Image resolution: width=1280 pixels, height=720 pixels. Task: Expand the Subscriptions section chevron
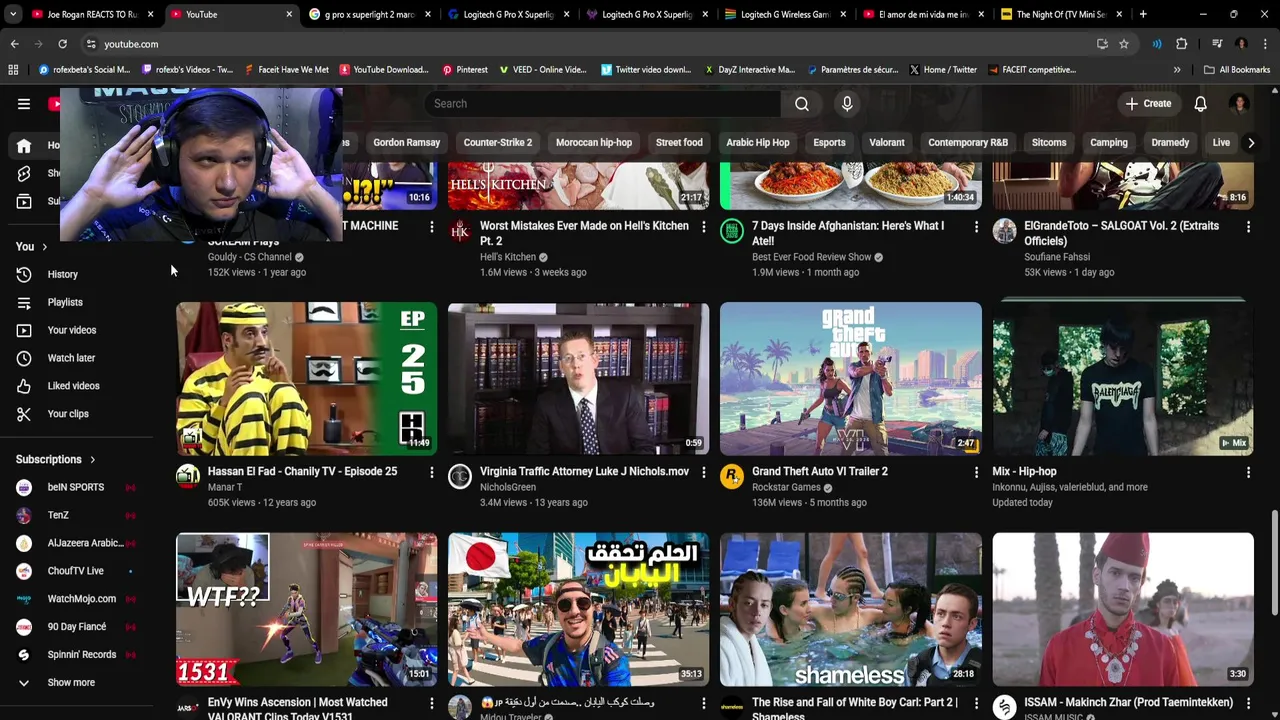tap(92, 460)
